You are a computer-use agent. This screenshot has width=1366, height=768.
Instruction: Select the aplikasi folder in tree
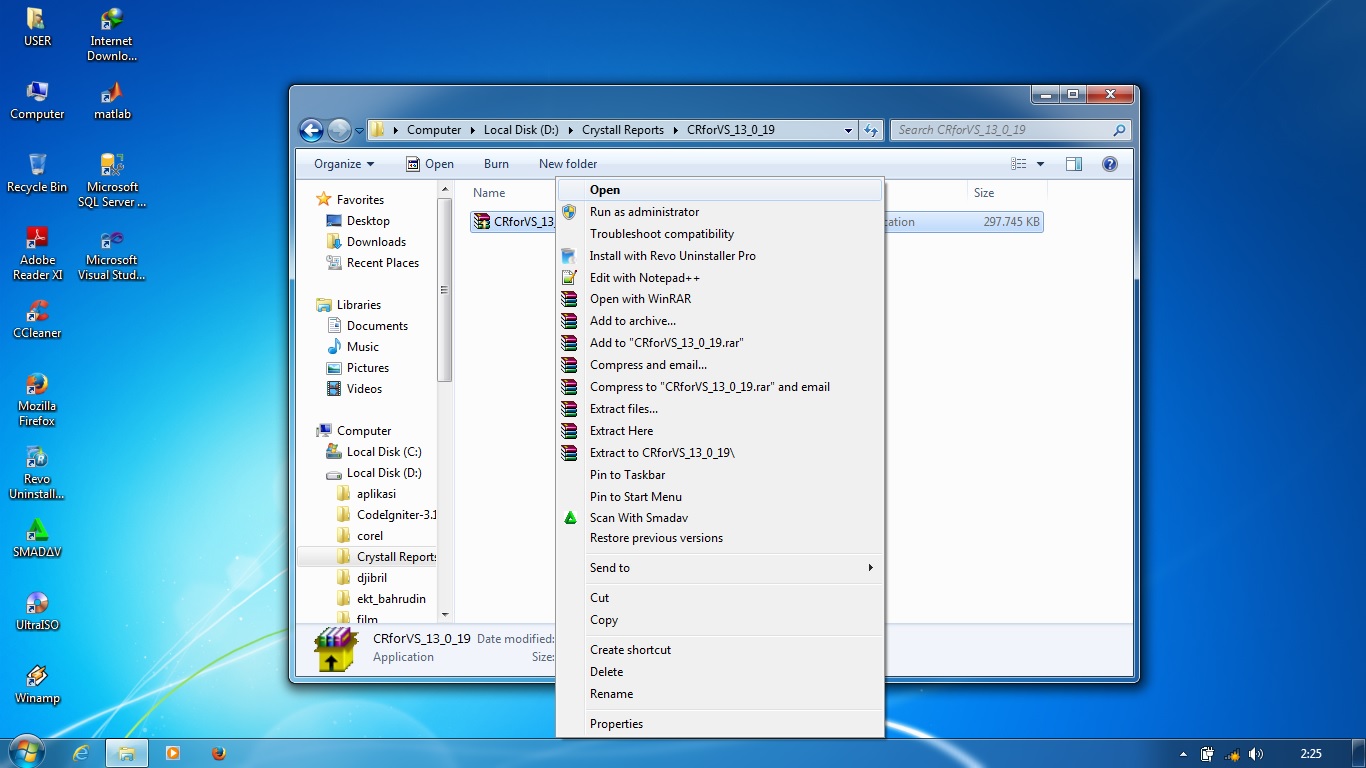click(x=376, y=494)
